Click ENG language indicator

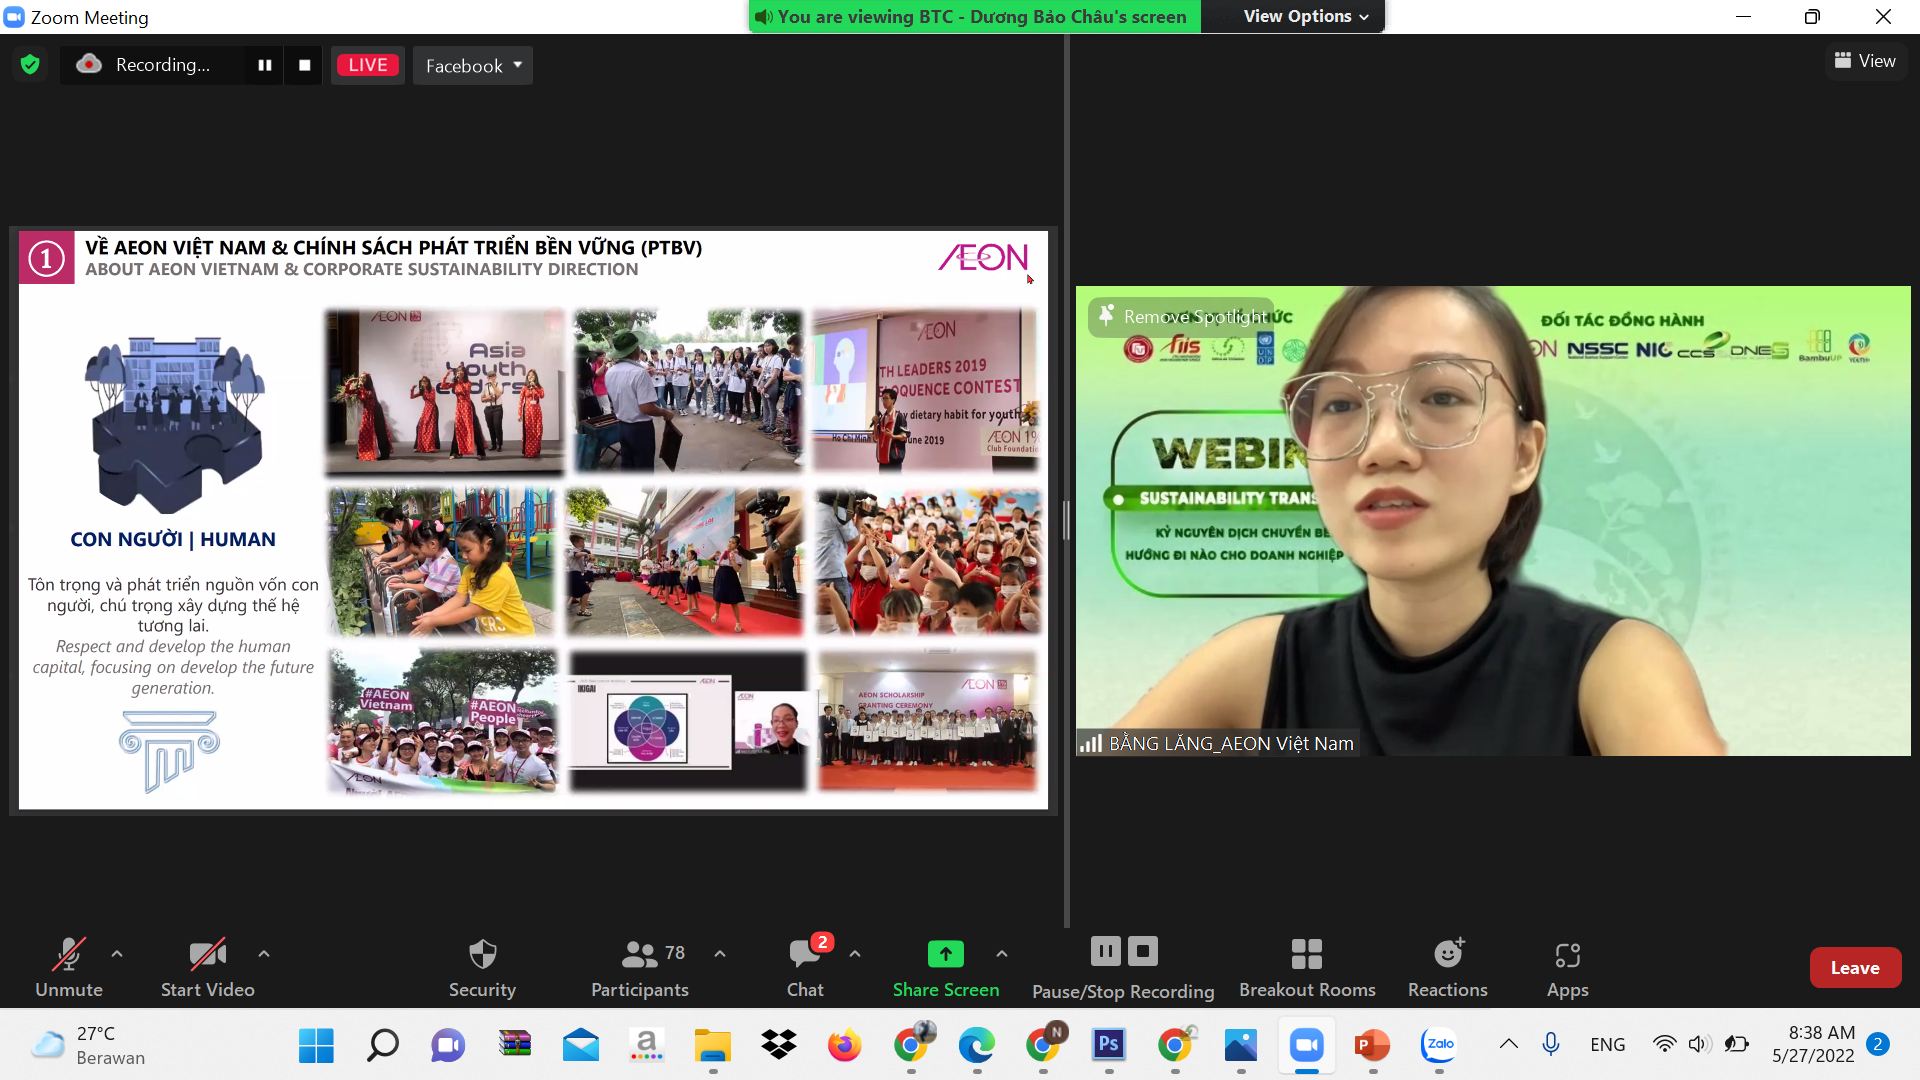coord(1608,1044)
